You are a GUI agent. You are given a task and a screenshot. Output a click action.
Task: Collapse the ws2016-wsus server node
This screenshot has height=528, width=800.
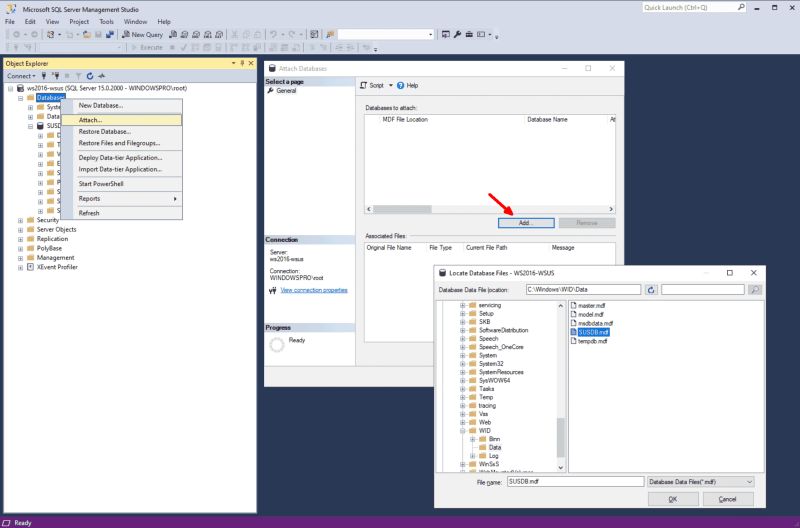point(10,88)
